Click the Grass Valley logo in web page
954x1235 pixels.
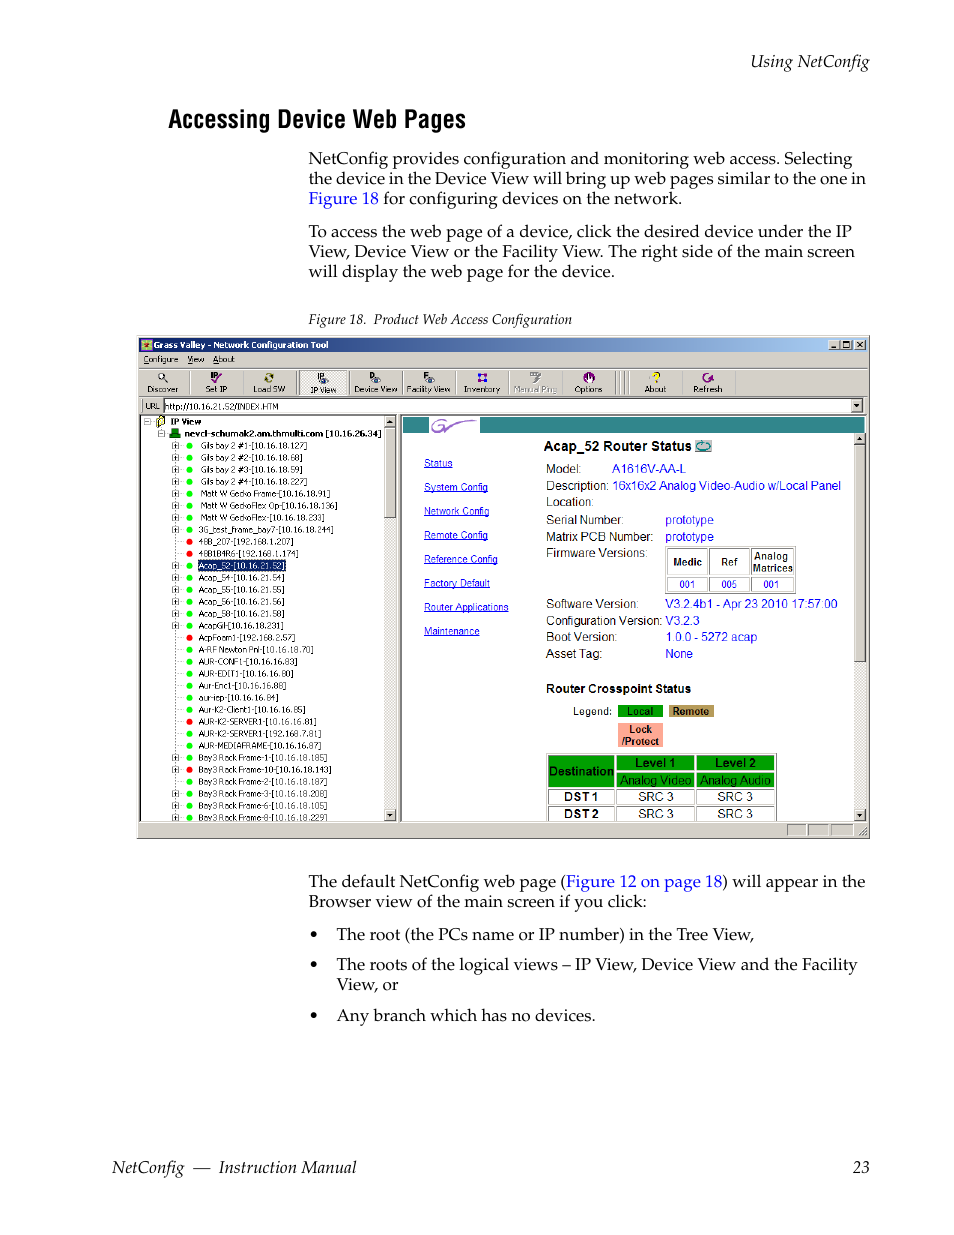pos(452,426)
